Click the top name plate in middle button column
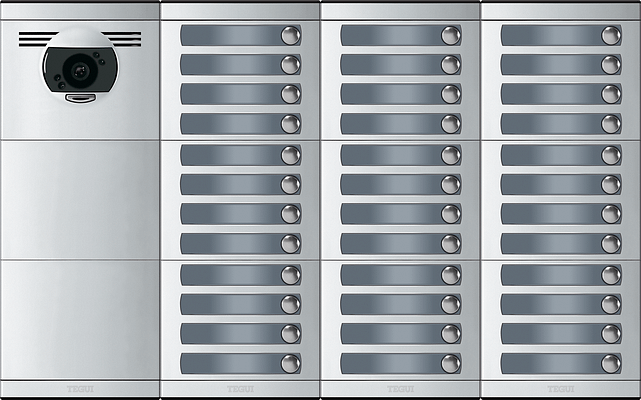 click(389, 35)
